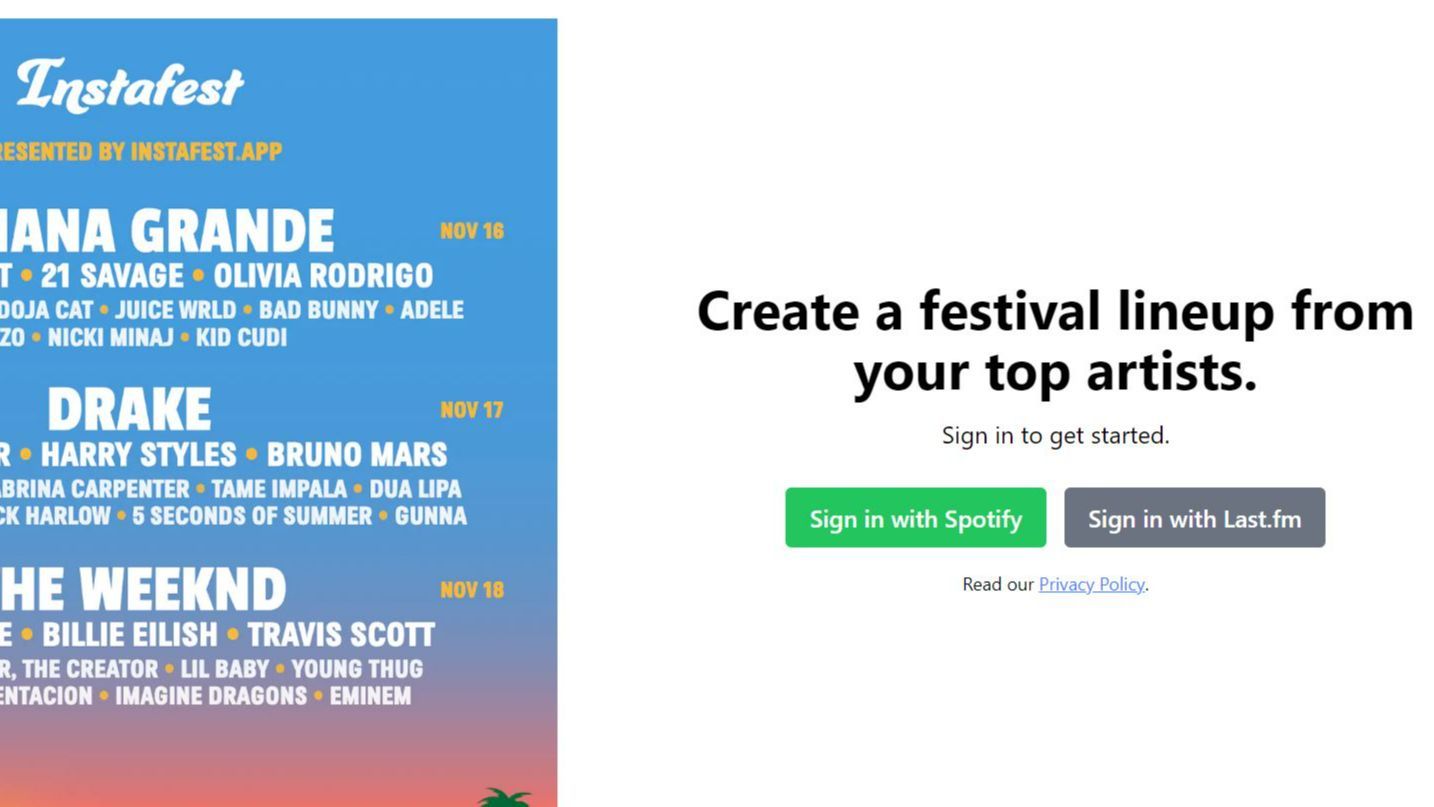Click the palm tree graphic at poster bottom

(504, 796)
